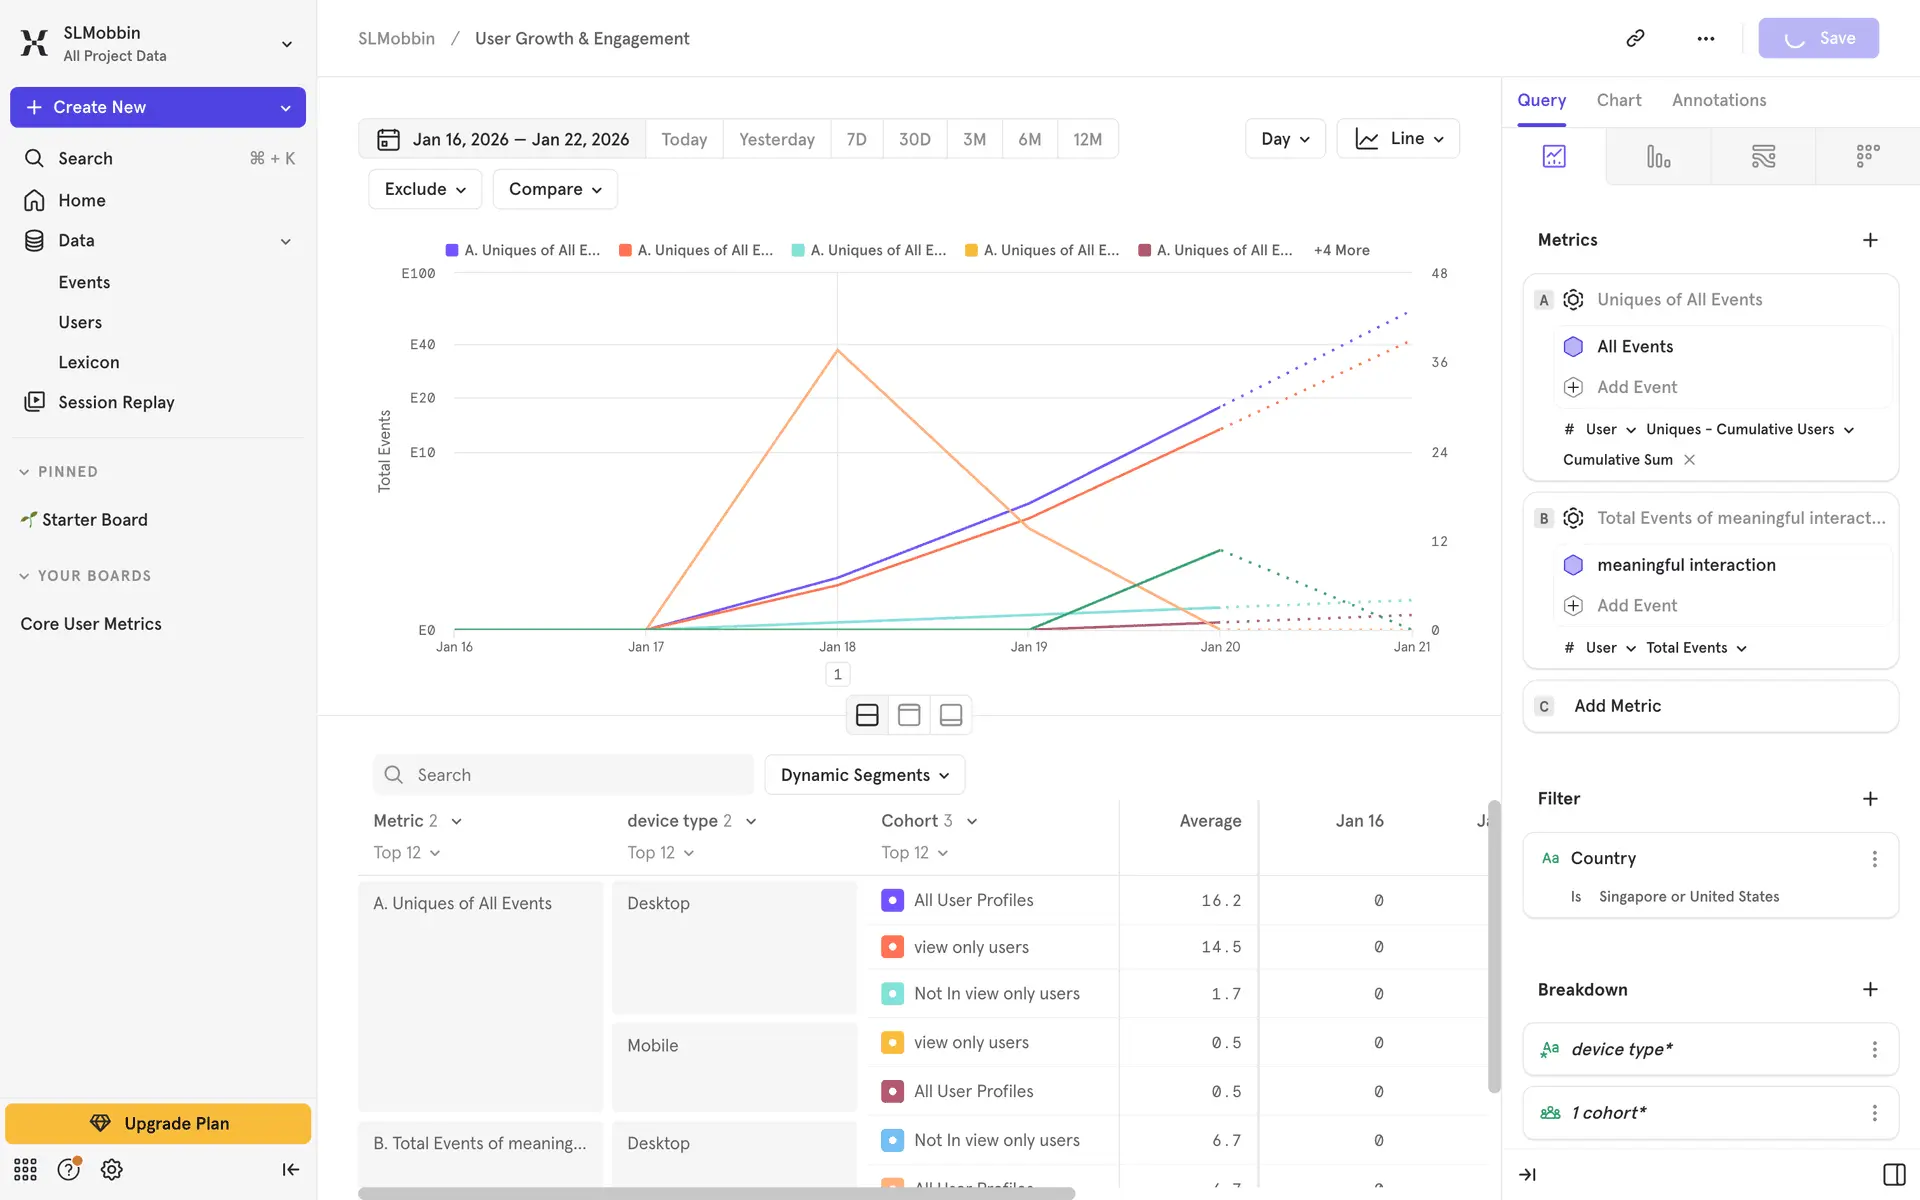
Task: Add a new metric with plus icon
Action: [x=1870, y=240]
